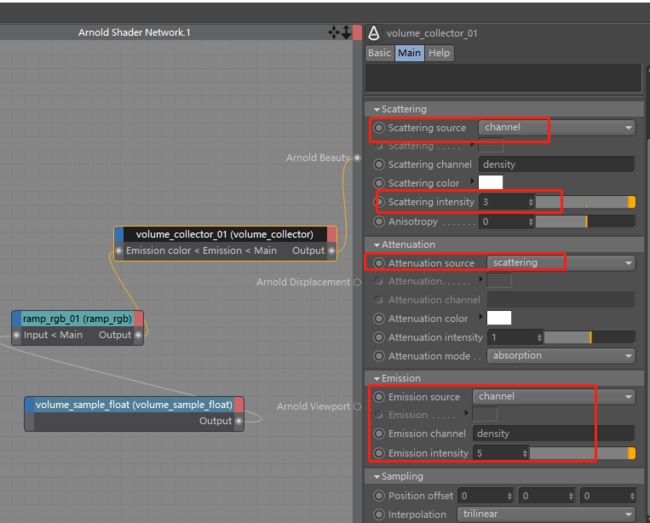Collapse the Emission section
Screen dimensions: 650x523
click(x=376, y=379)
